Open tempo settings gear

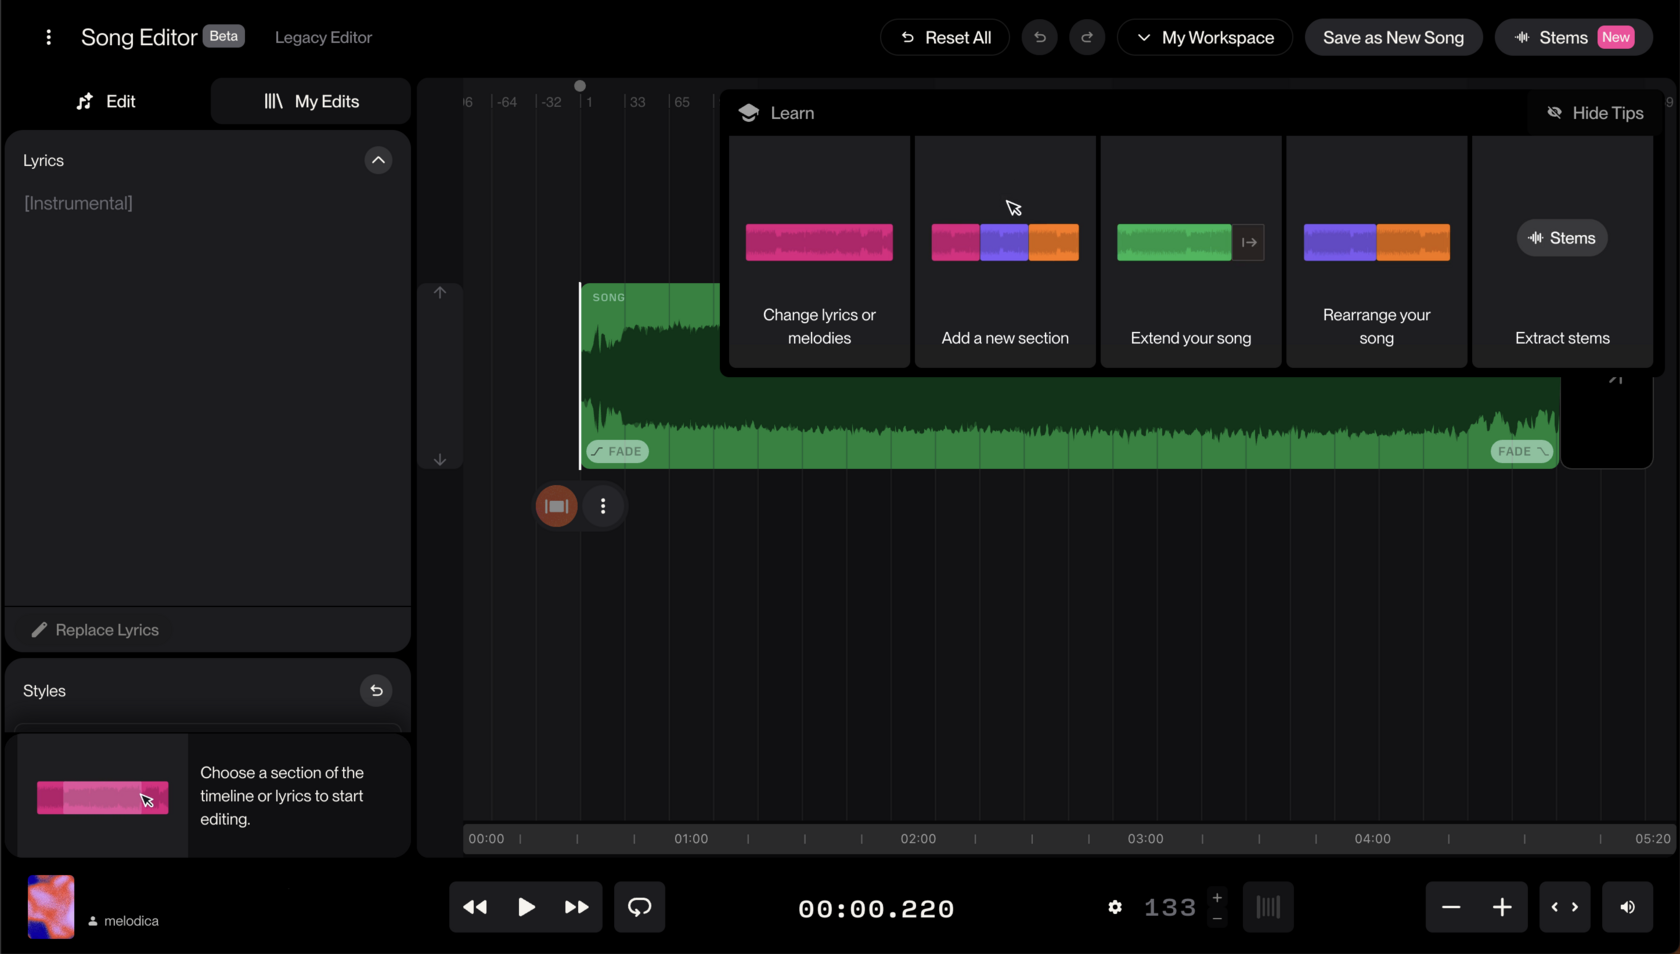coord(1115,907)
